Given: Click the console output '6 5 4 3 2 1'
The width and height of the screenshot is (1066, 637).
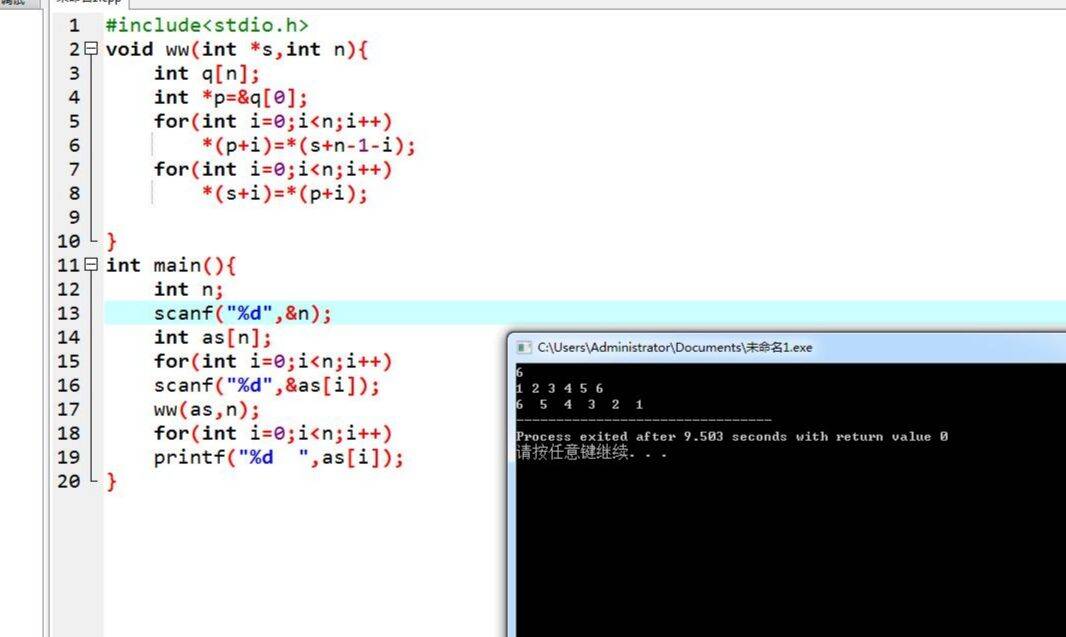Looking at the screenshot, I should (579, 404).
